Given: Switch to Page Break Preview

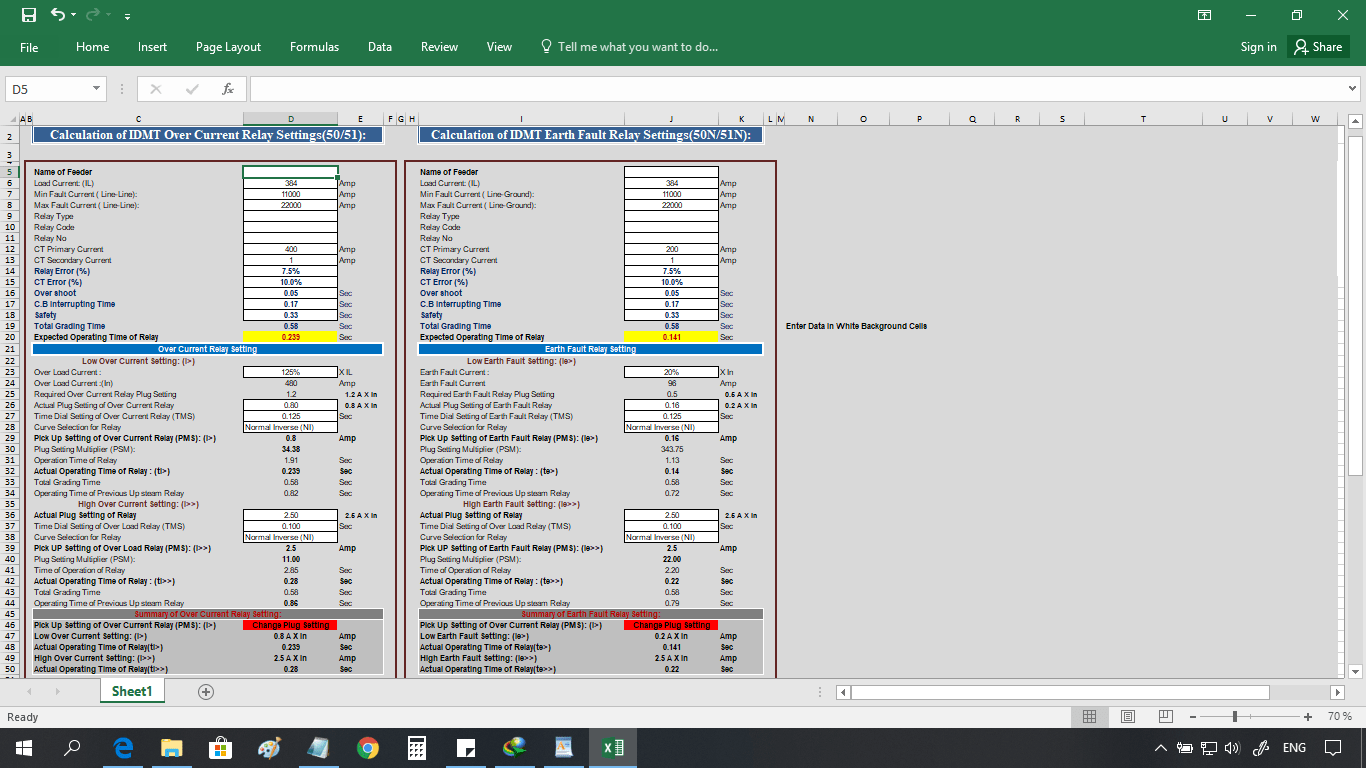Looking at the screenshot, I should click(1164, 716).
